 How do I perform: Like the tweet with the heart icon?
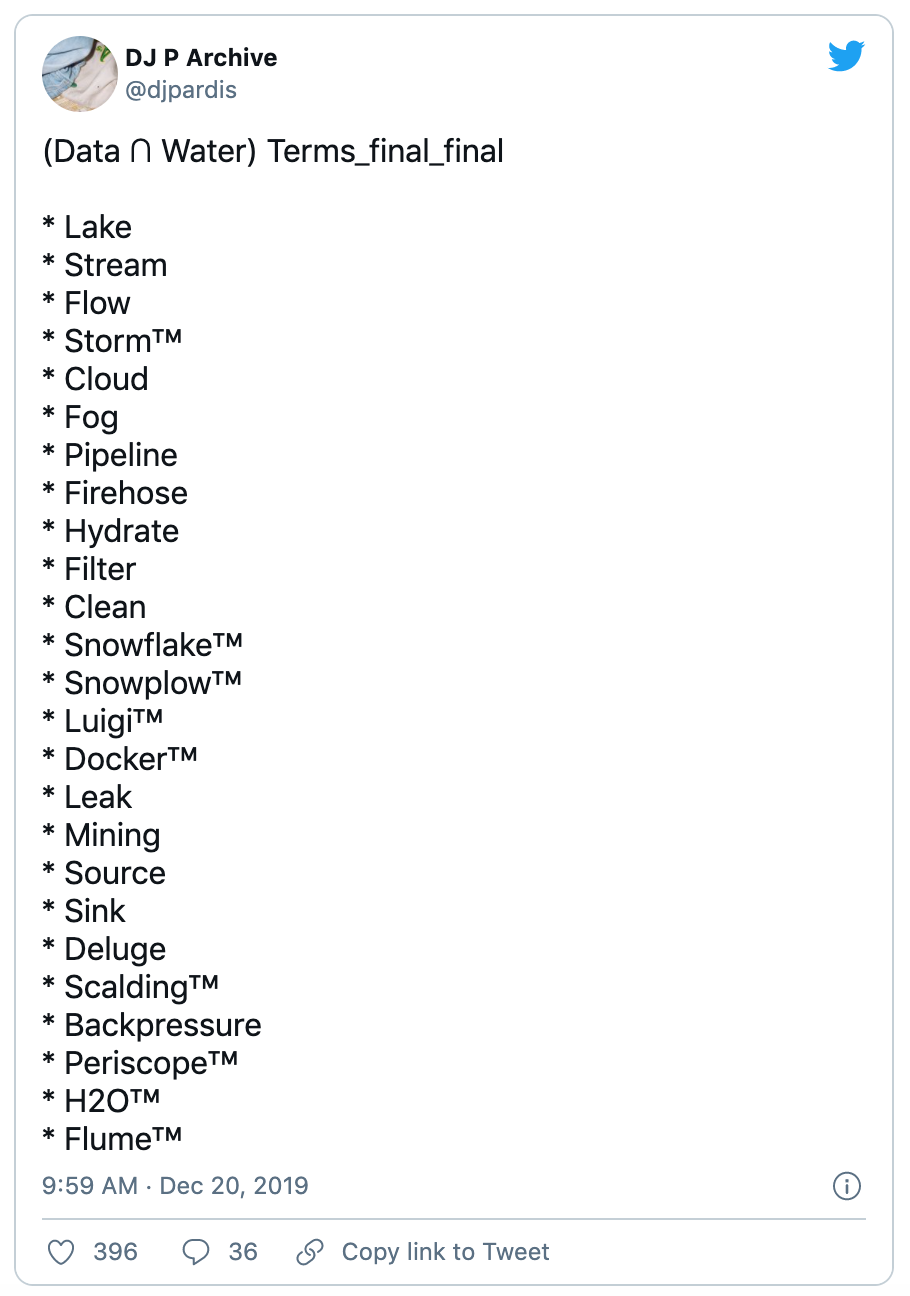(62, 1251)
